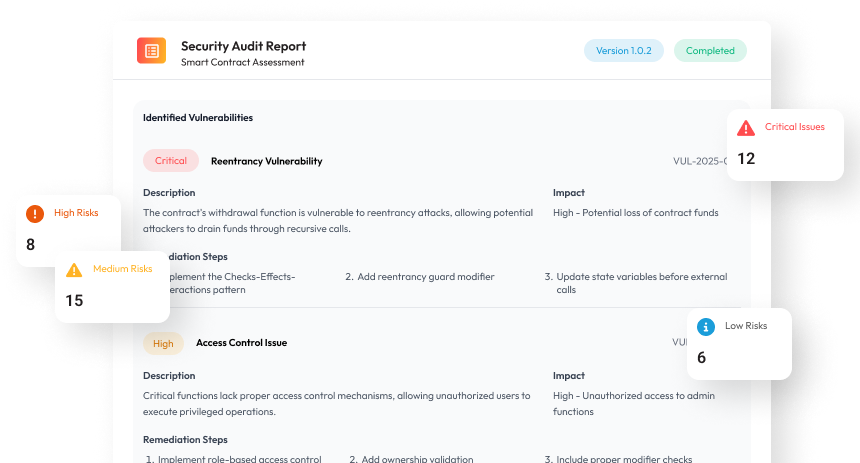860x463 pixels.
Task: Click the Security Audit Report heading
Action: coord(244,46)
